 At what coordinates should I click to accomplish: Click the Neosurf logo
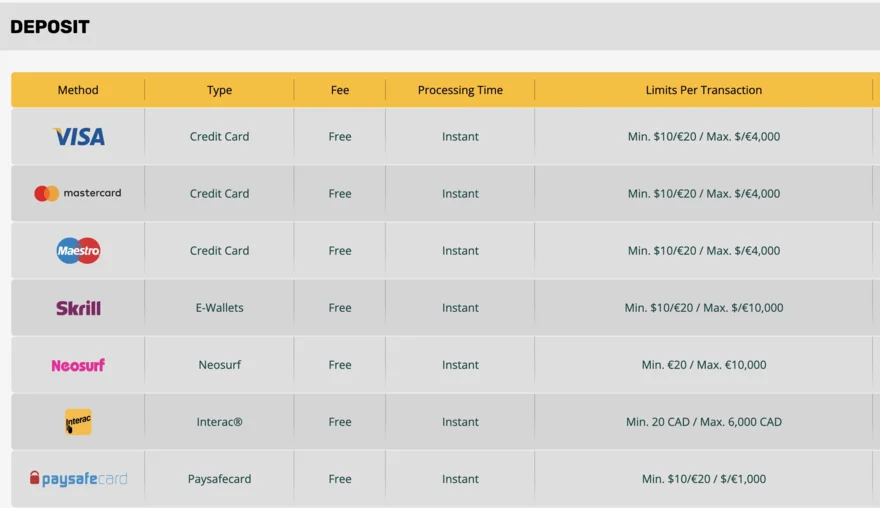point(78,365)
